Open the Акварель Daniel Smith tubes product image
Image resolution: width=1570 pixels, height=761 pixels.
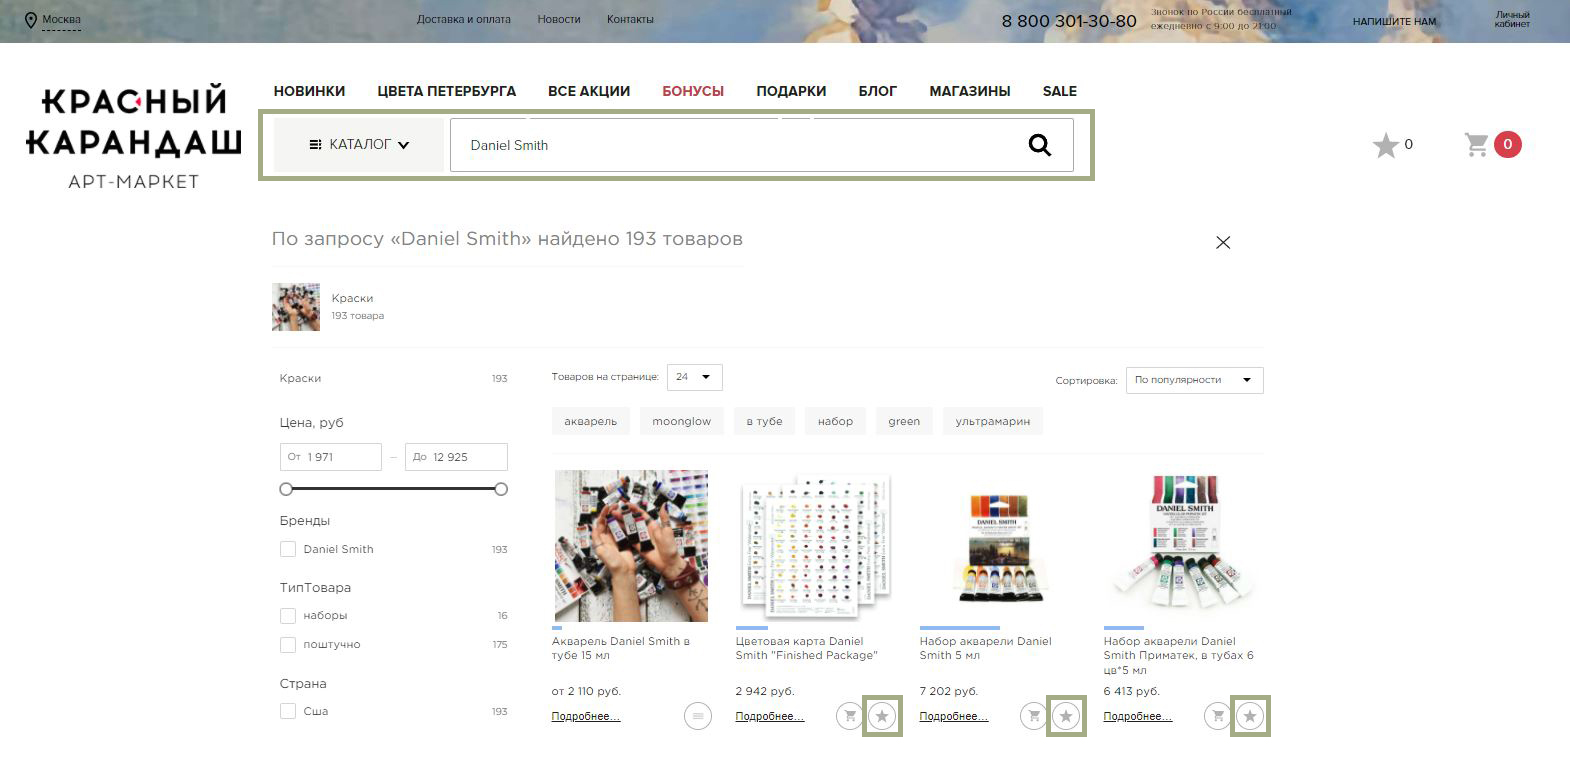tap(631, 546)
